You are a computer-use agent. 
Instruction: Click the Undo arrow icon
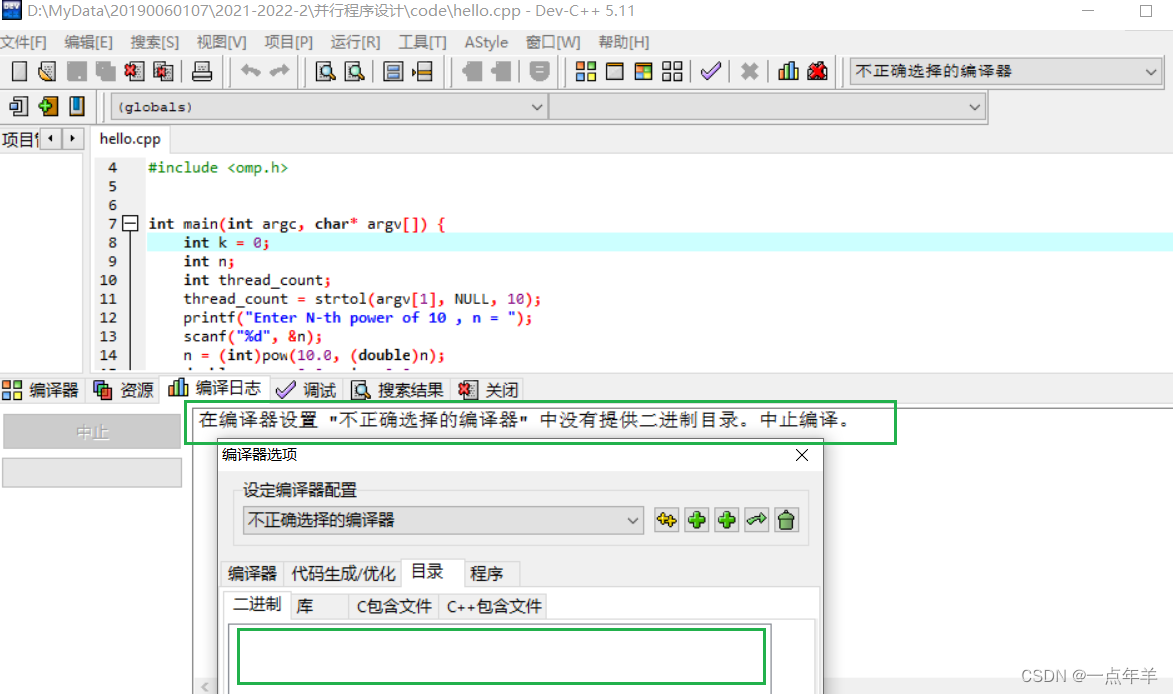253,71
